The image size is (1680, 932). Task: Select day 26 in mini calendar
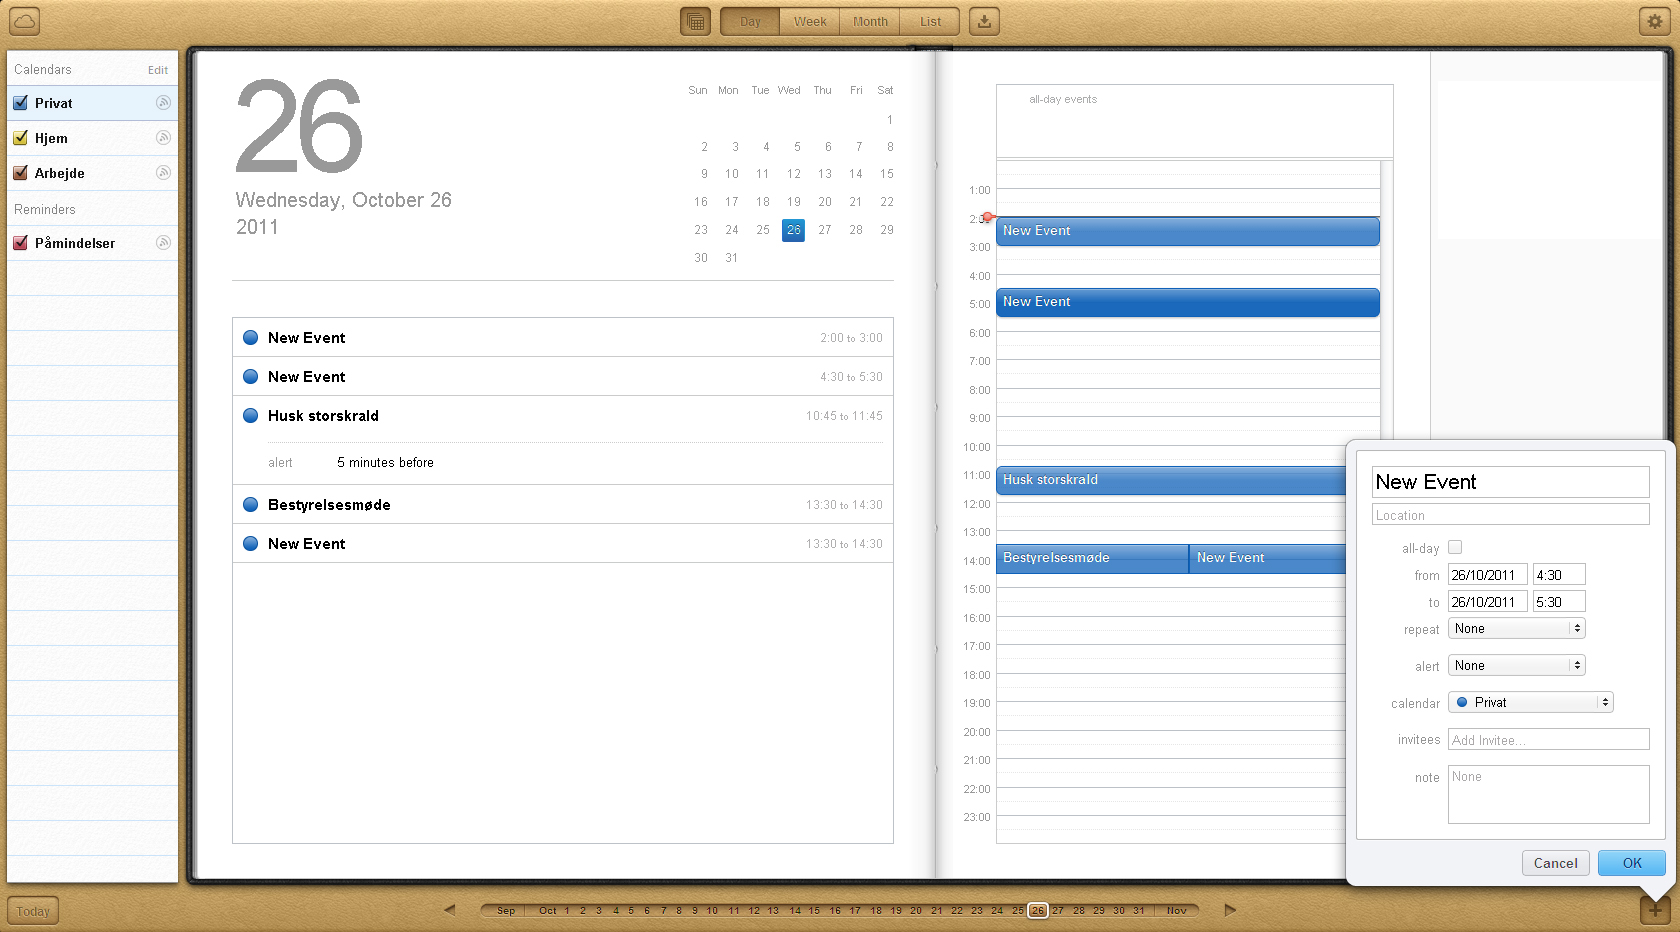(794, 230)
